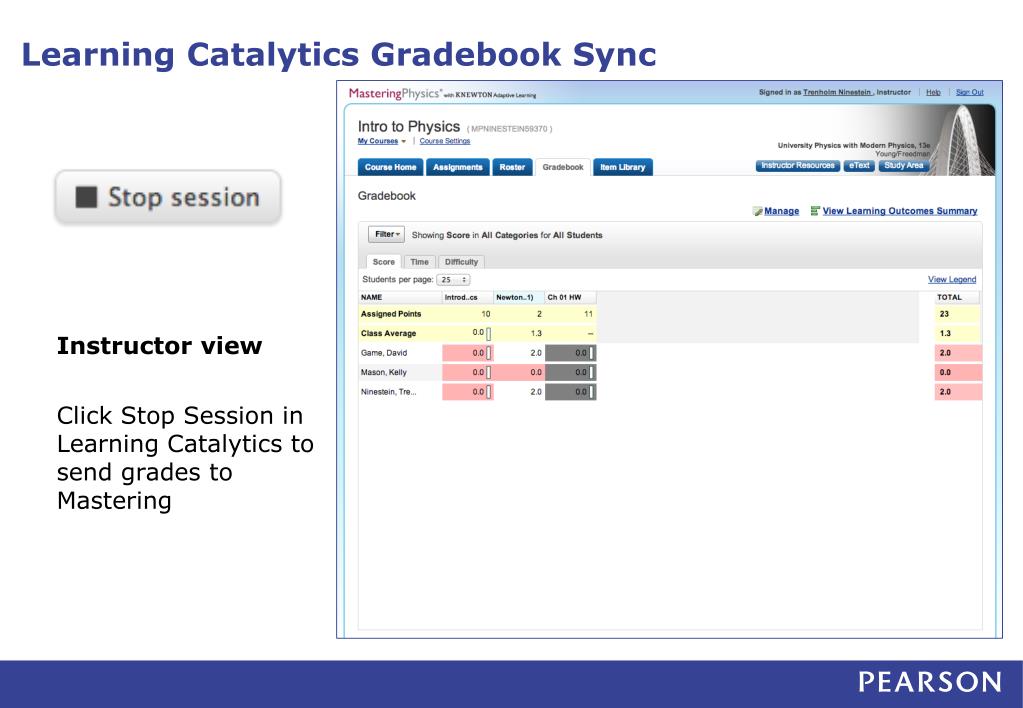Viewport: 1023px width, 708px height.
Task: Open Instructor Resources
Action: [x=797, y=165]
